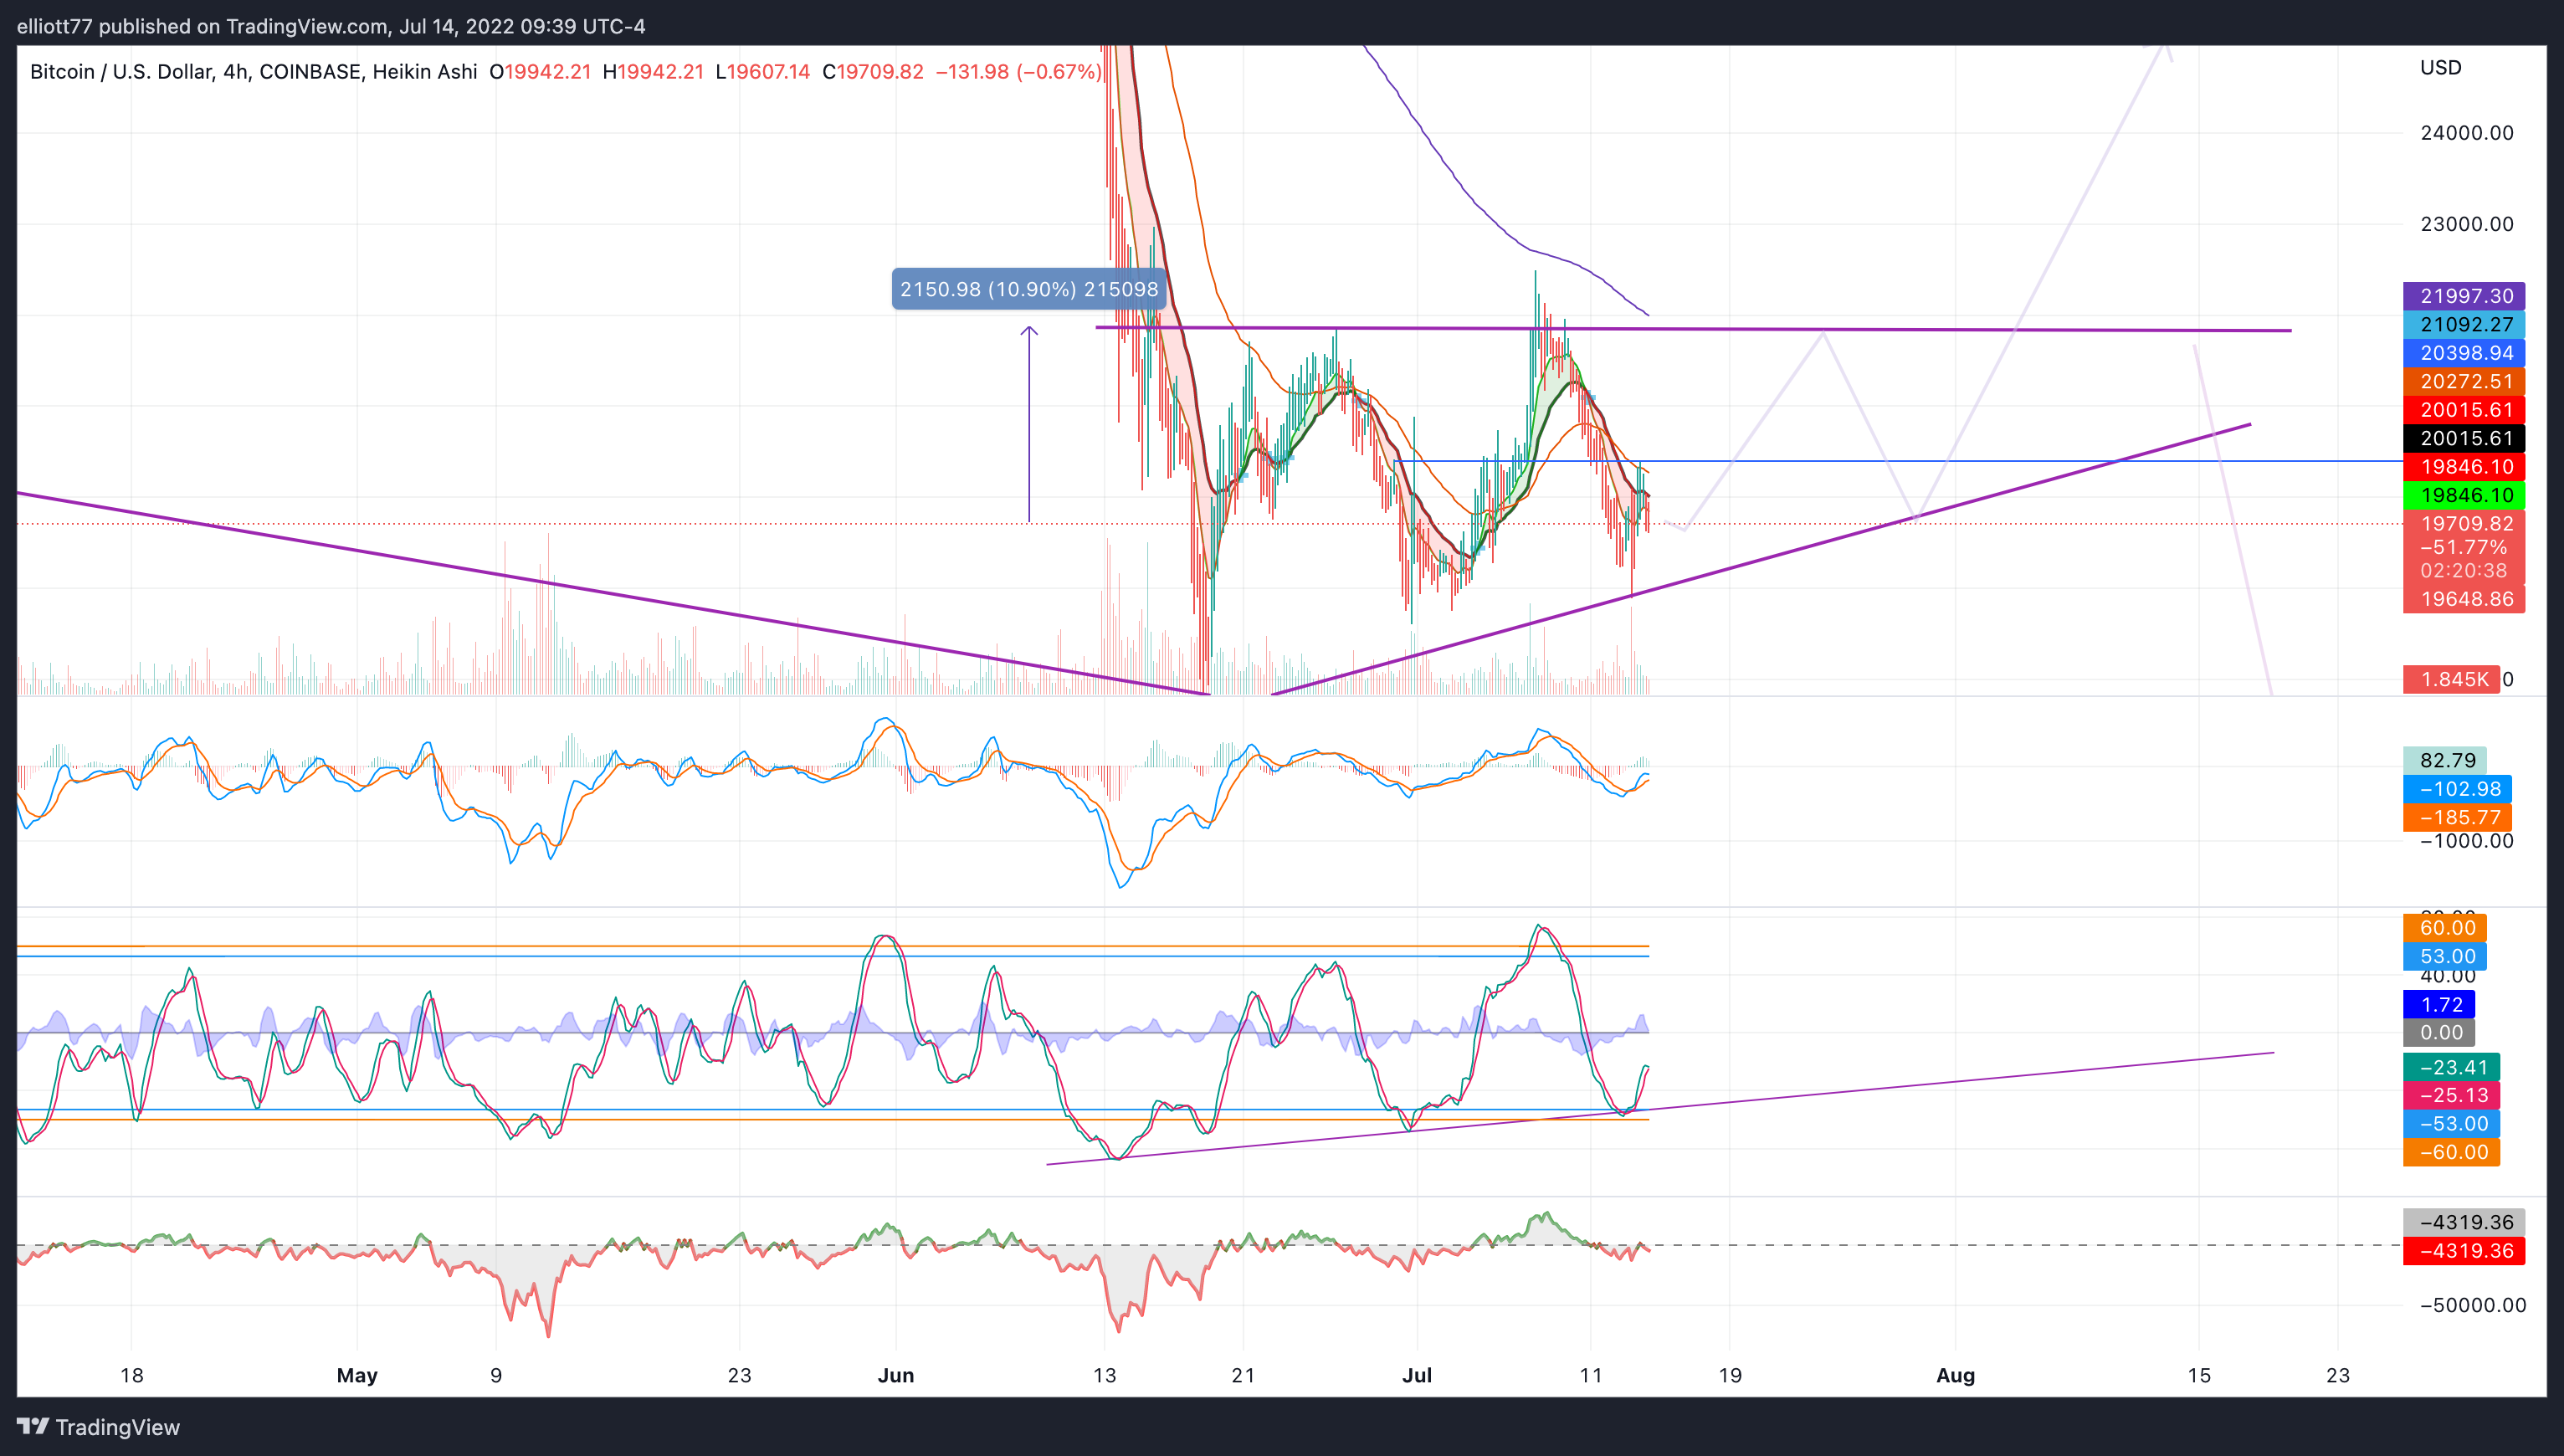Image resolution: width=2564 pixels, height=1456 pixels.
Task: Click the blue 53.00 oscillator level tag
Action: click(x=2444, y=956)
